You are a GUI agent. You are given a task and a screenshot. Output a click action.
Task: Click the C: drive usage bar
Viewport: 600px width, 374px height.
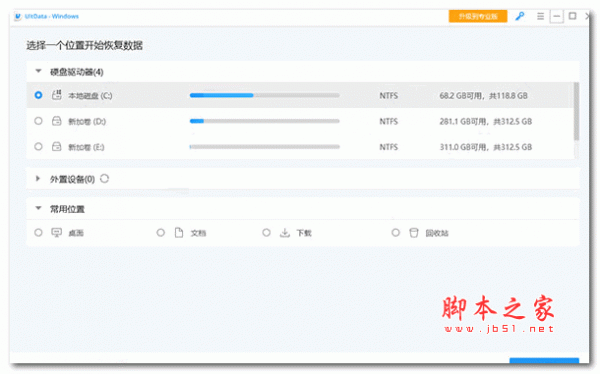(x=264, y=95)
